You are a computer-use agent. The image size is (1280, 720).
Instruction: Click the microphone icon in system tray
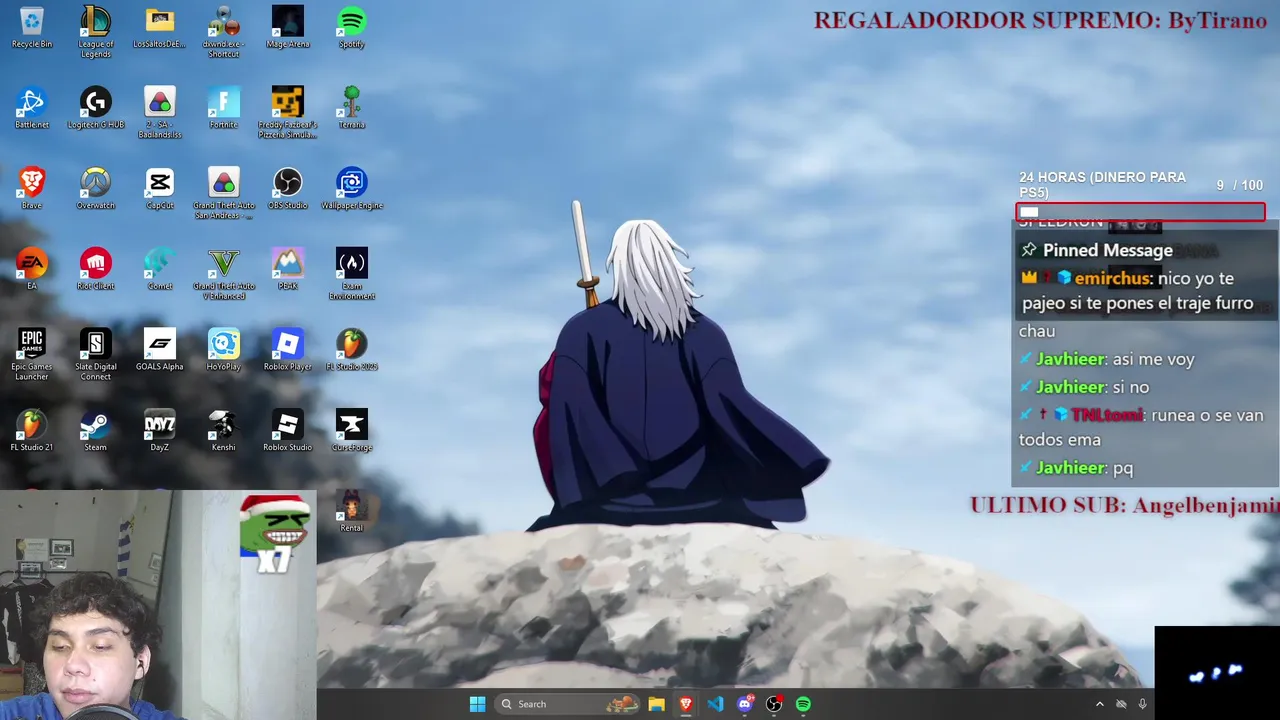coord(1142,704)
